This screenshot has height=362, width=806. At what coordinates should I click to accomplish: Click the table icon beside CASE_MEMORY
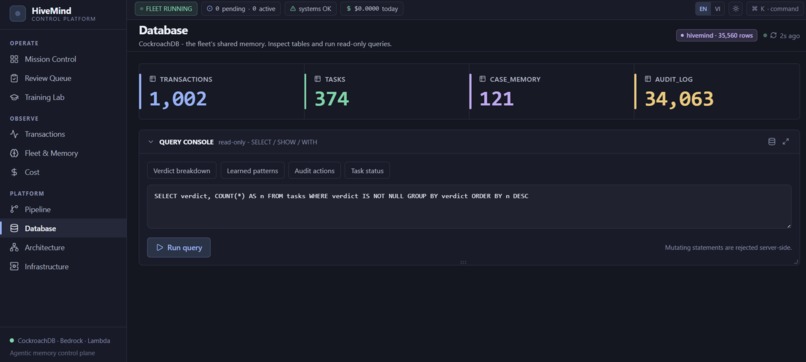482,79
